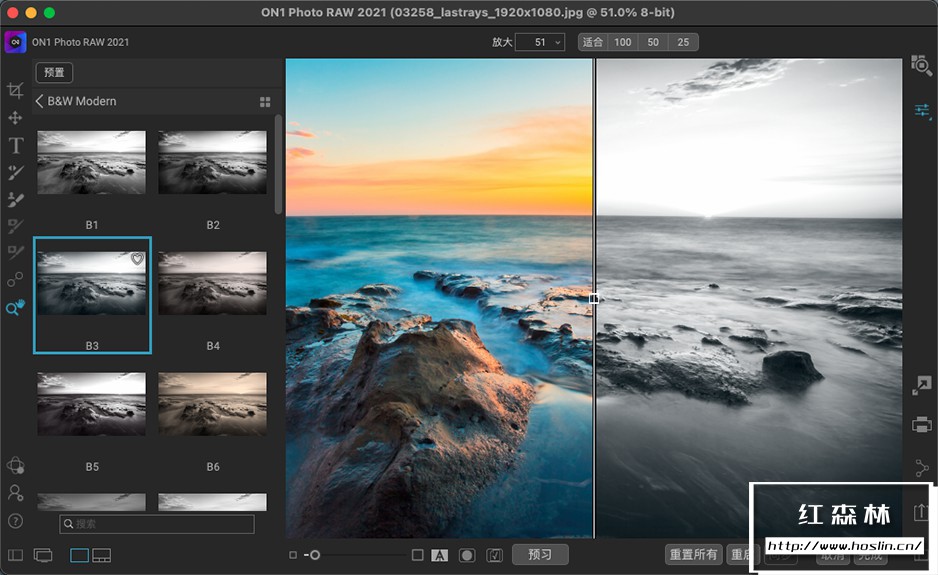Activate the View zoom-and-hand tool

[15, 307]
